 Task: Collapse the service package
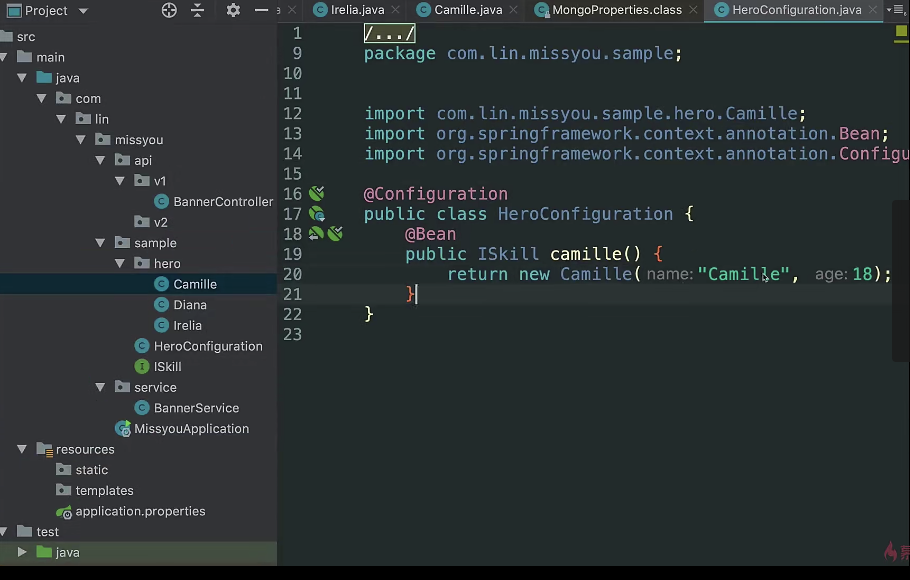100,387
